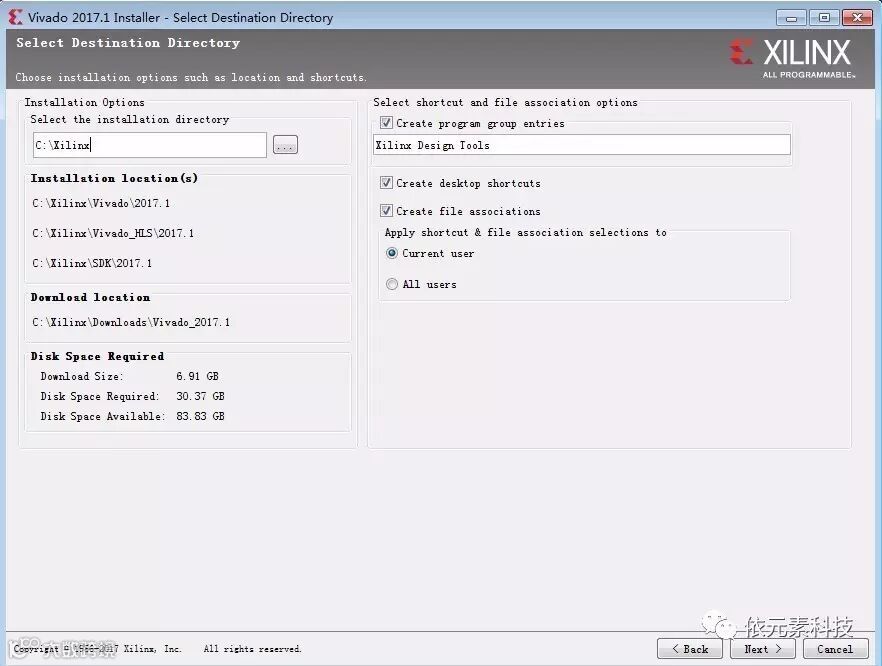Click the Xilinx logo in header
The height and width of the screenshot is (666, 882).
tap(793, 58)
